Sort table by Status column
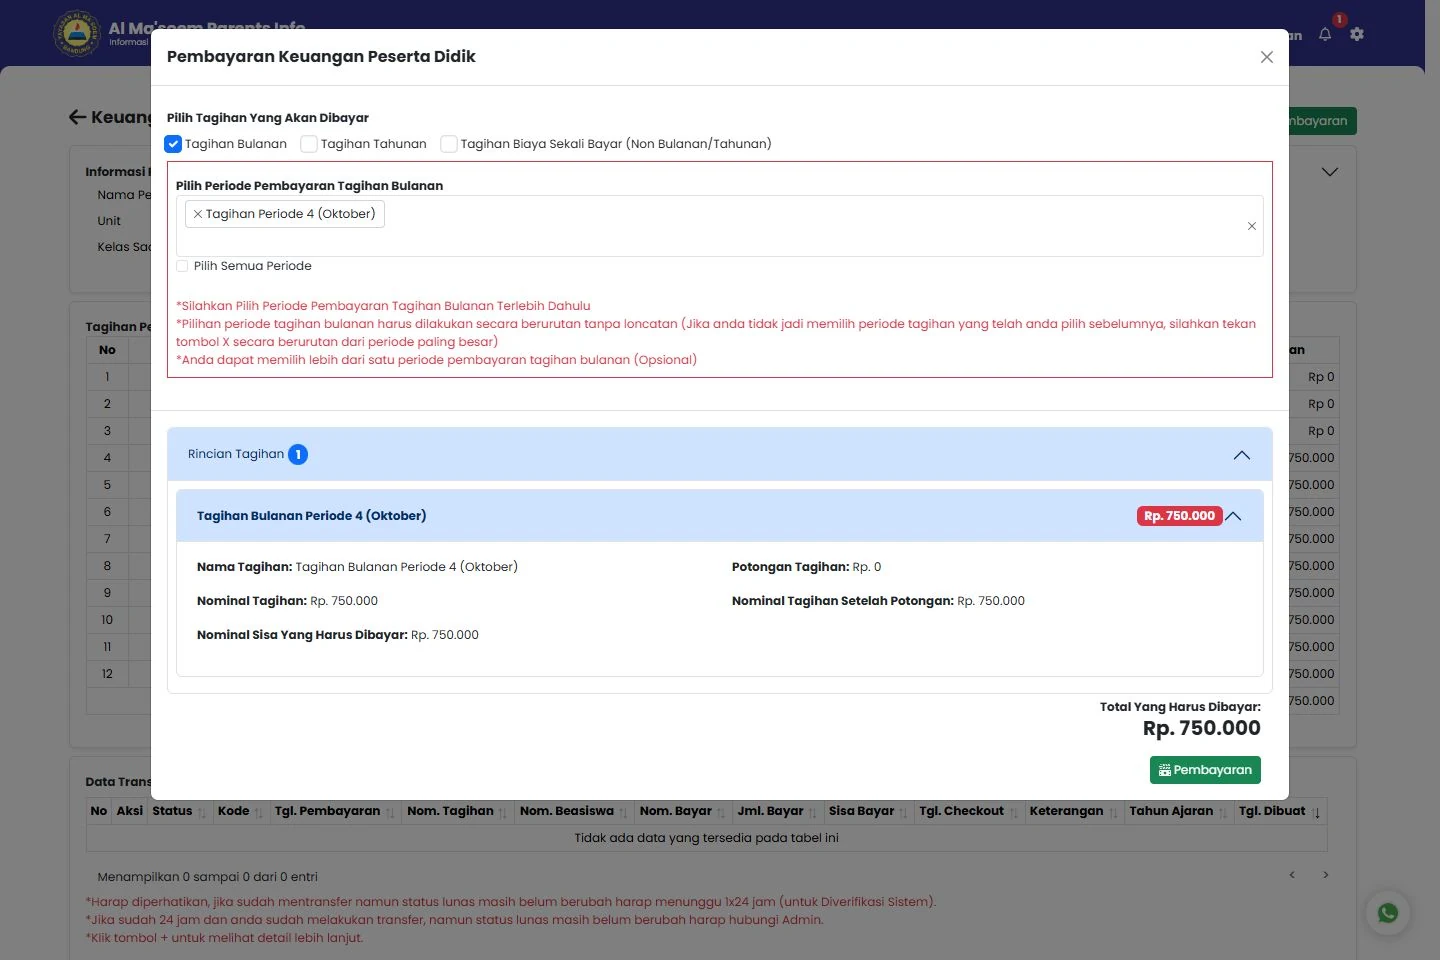This screenshot has width=1440, height=960. click(x=180, y=811)
